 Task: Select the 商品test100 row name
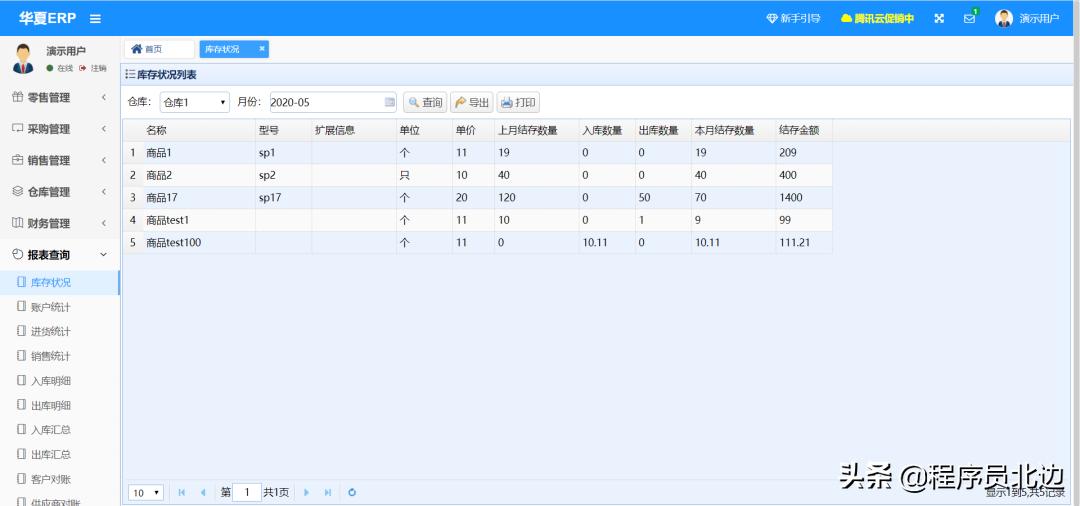tap(174, 242)
